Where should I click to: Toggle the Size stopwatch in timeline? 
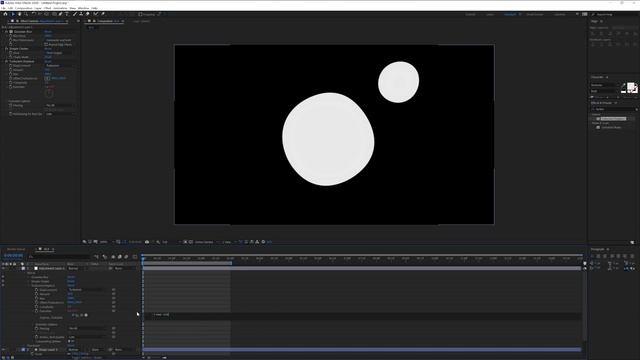pos(36,298)
